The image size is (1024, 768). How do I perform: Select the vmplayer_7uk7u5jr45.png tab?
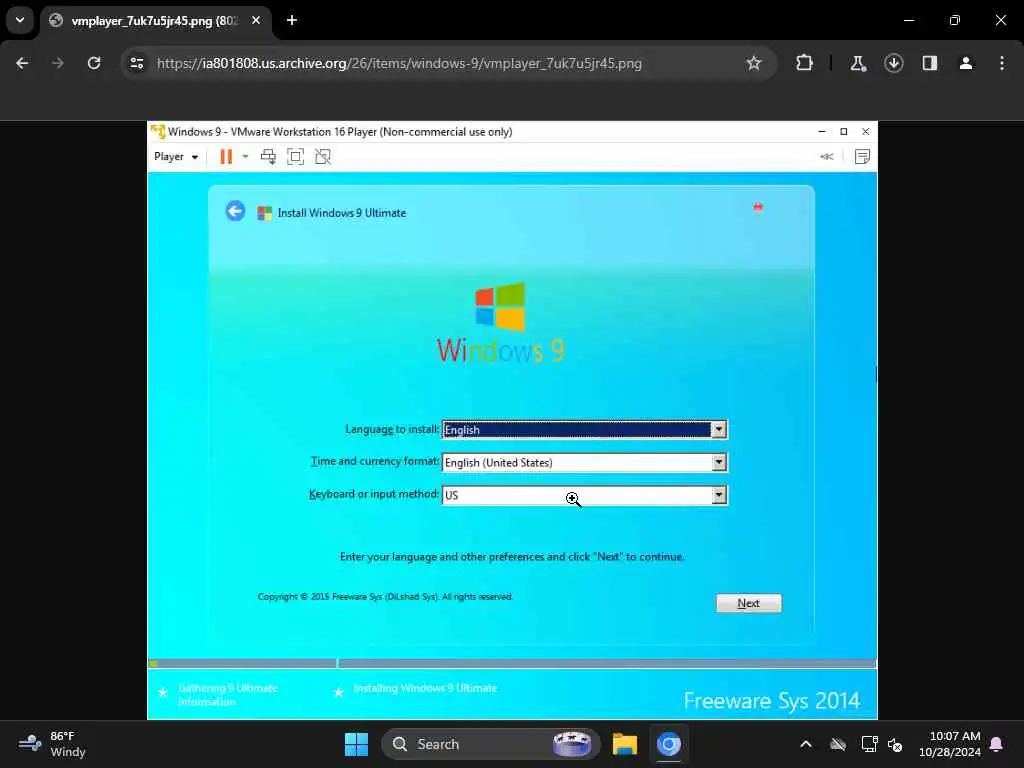coord(155,21)
